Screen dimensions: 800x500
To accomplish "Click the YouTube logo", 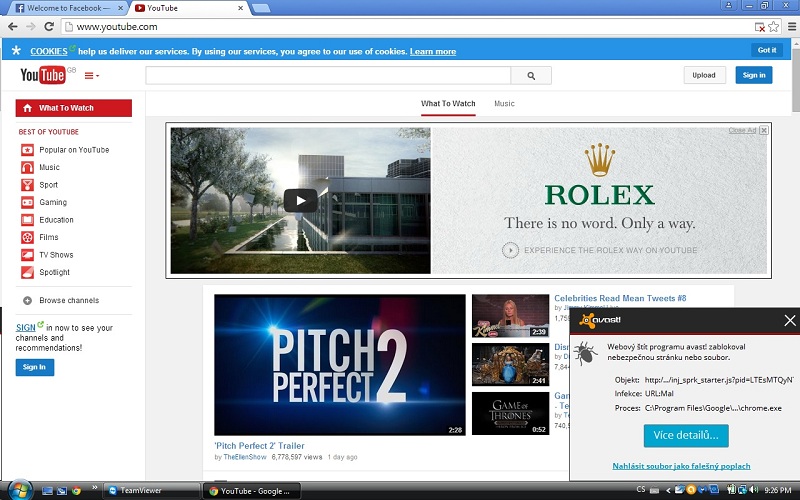I will click(43, 76).
